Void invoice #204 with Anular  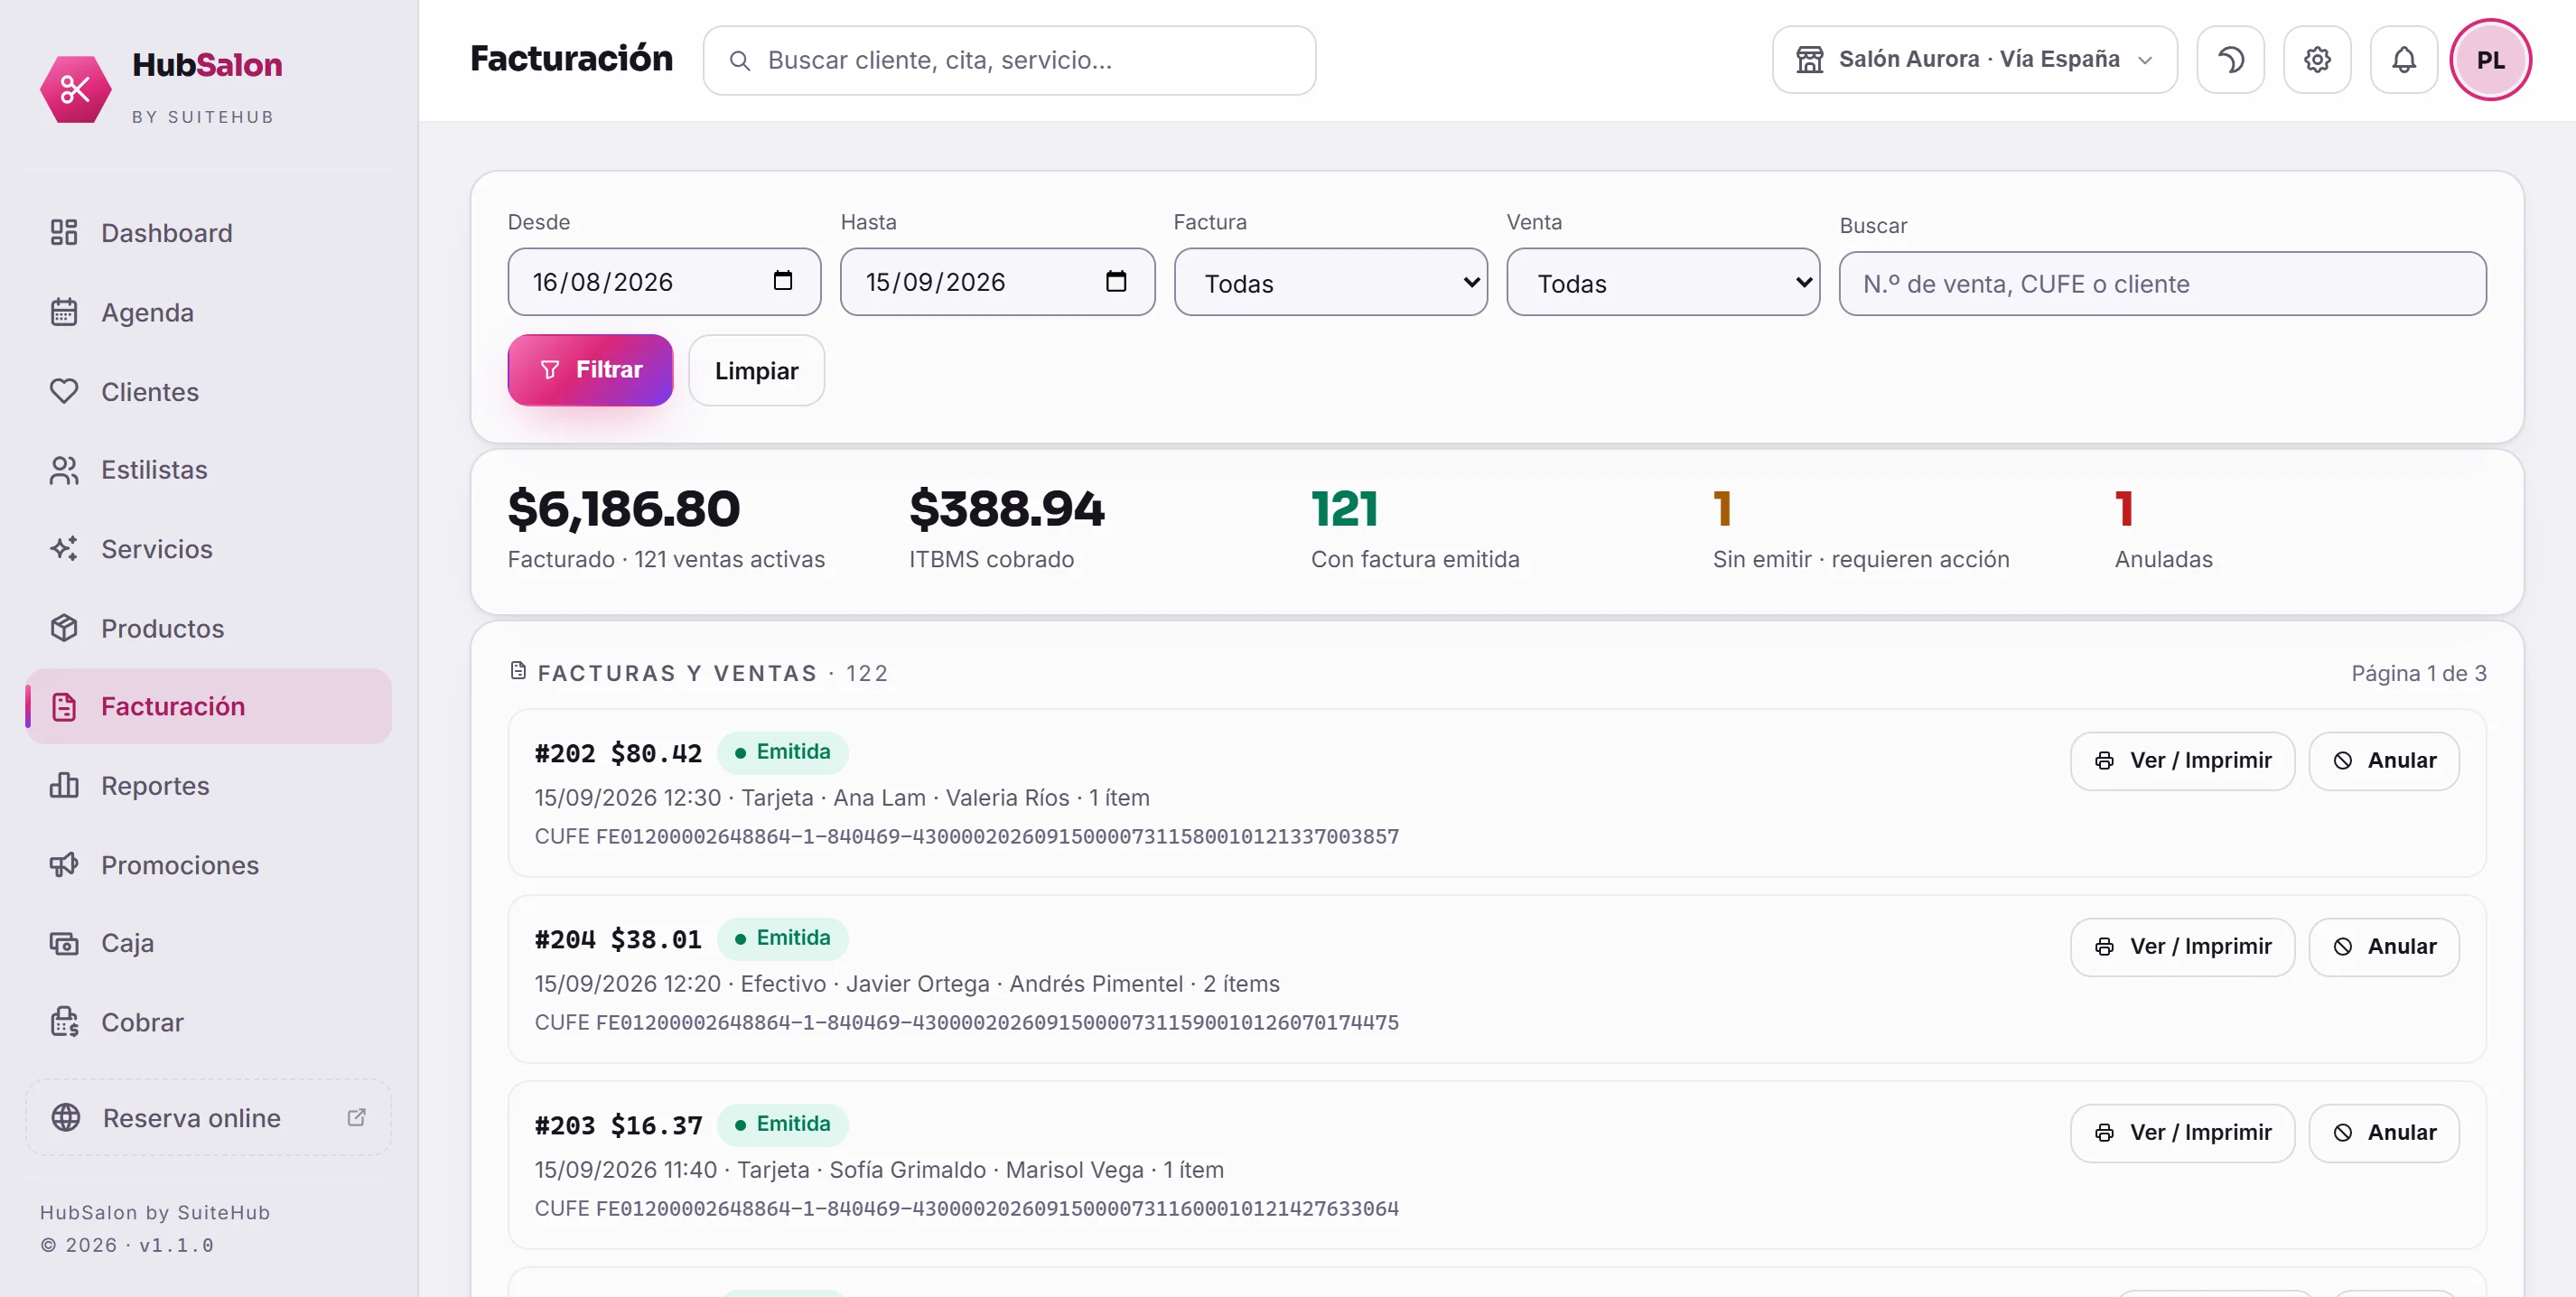2384,947
